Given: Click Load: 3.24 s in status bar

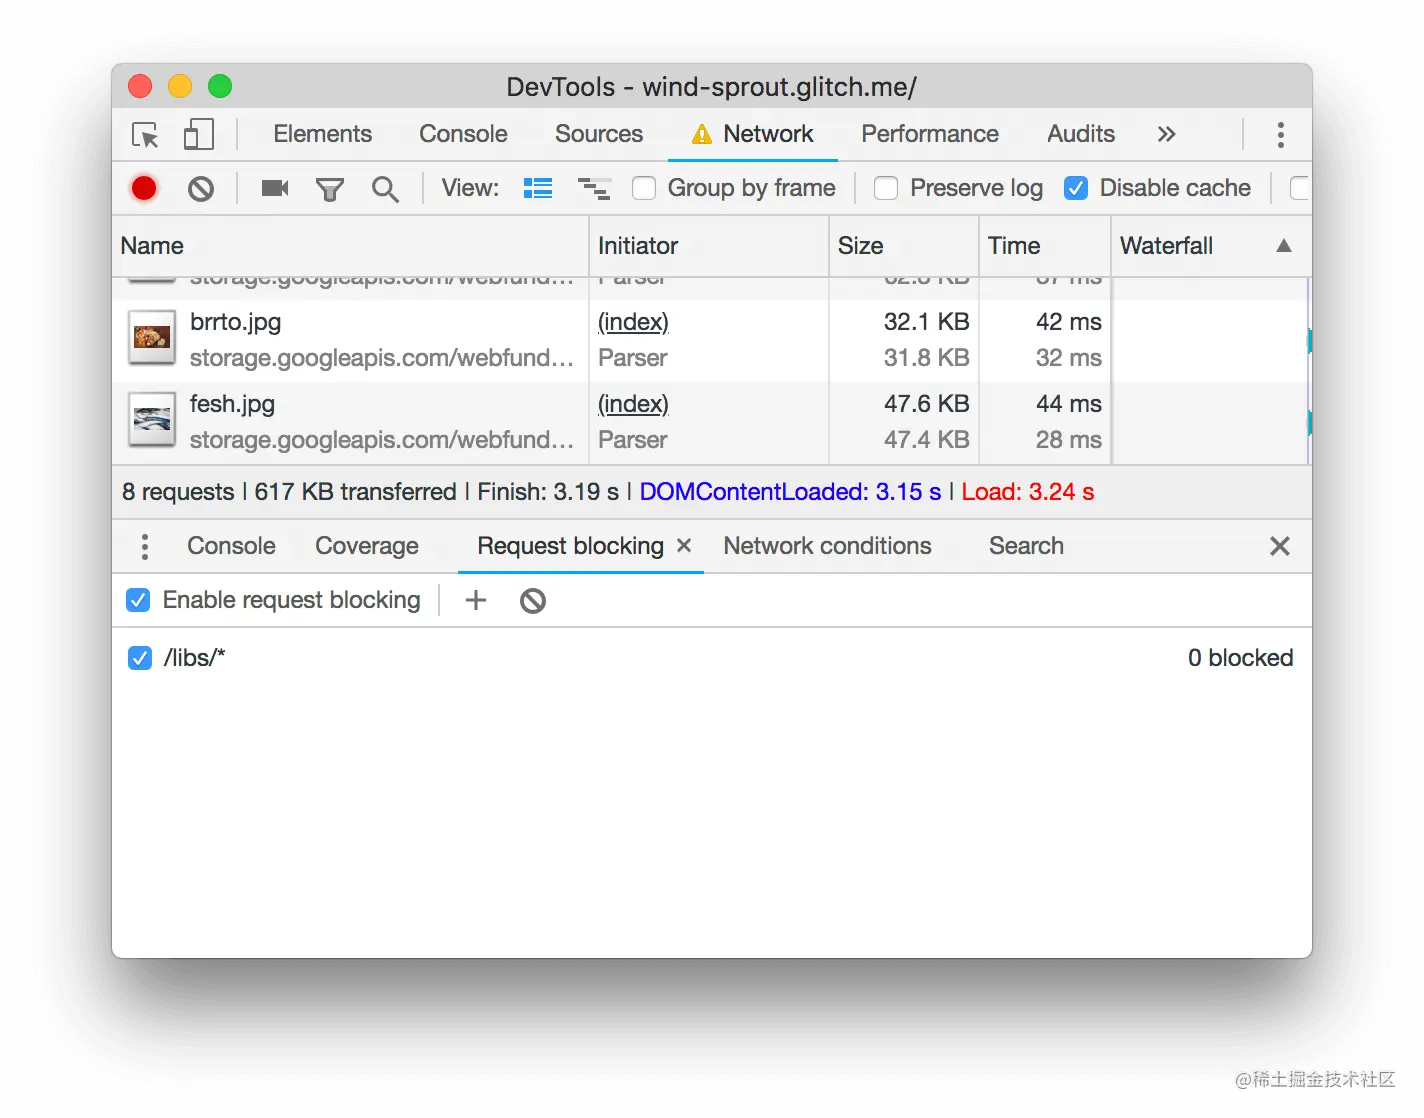Looking at the screenshot, I should (1028, 492).
